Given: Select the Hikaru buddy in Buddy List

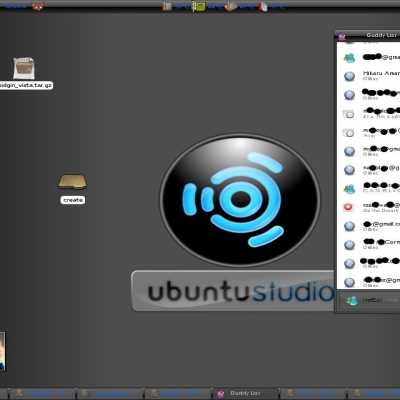Looking at the screenshot, I should tap(368, 76).
